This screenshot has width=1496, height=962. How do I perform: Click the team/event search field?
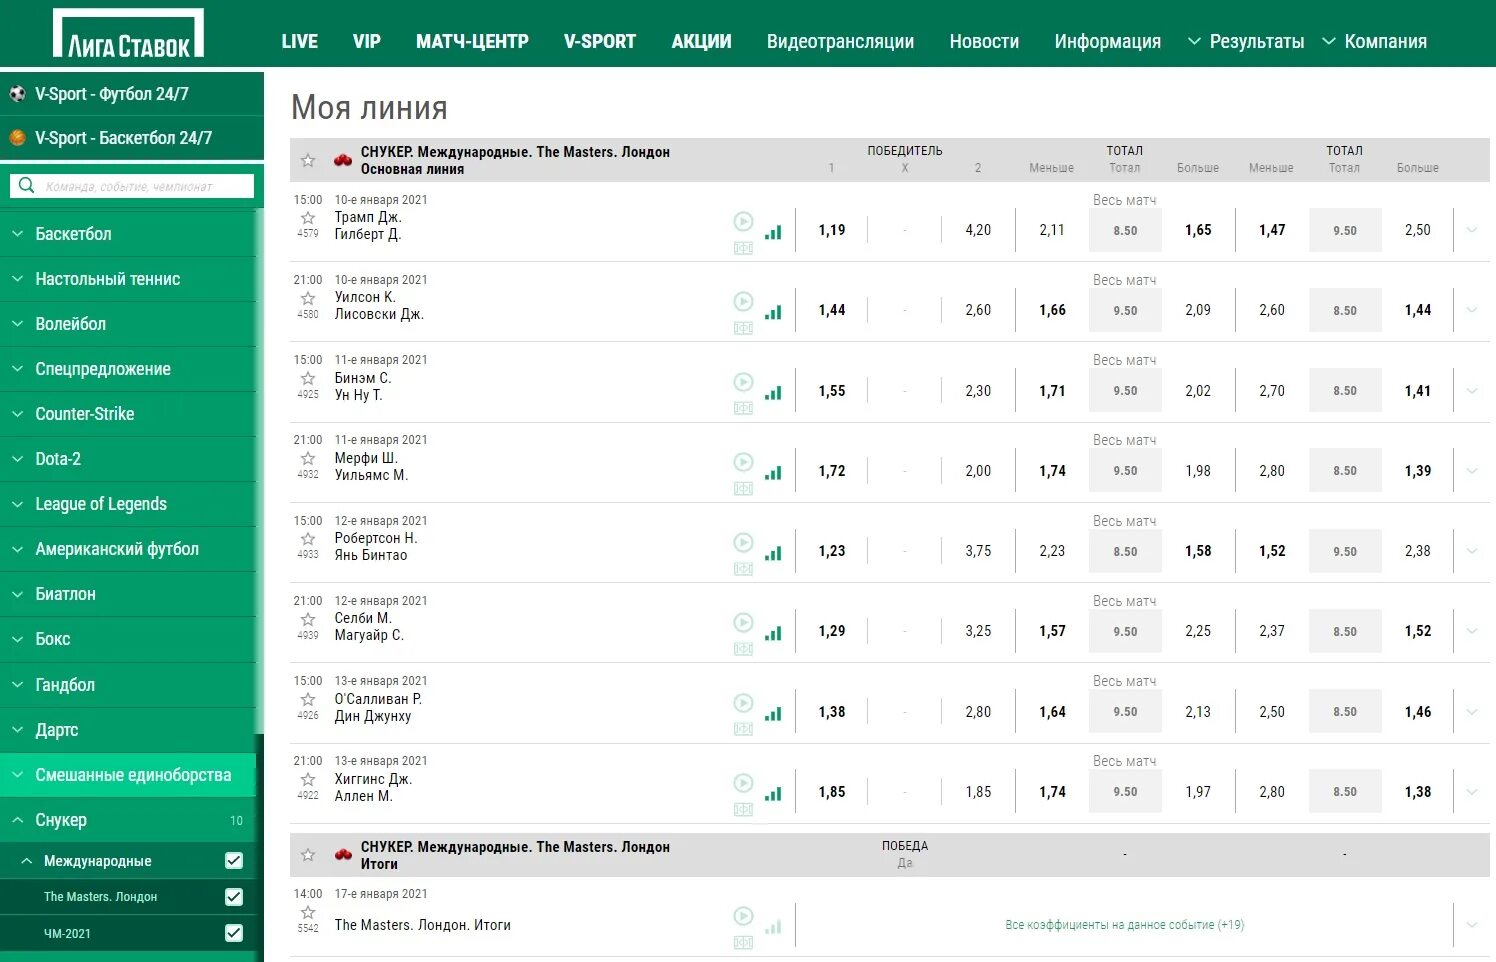point(132,186)
